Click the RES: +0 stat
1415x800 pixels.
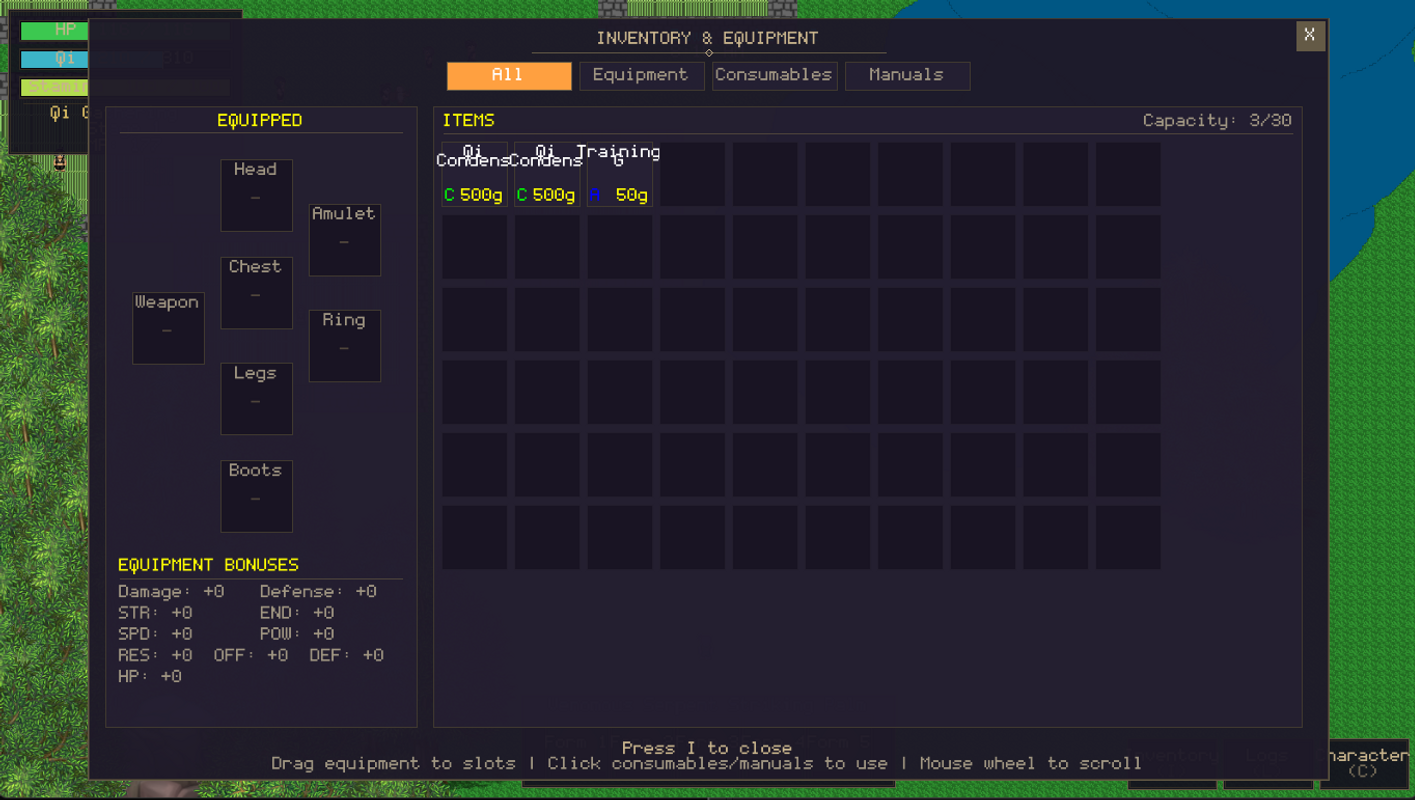coord(155,655)
